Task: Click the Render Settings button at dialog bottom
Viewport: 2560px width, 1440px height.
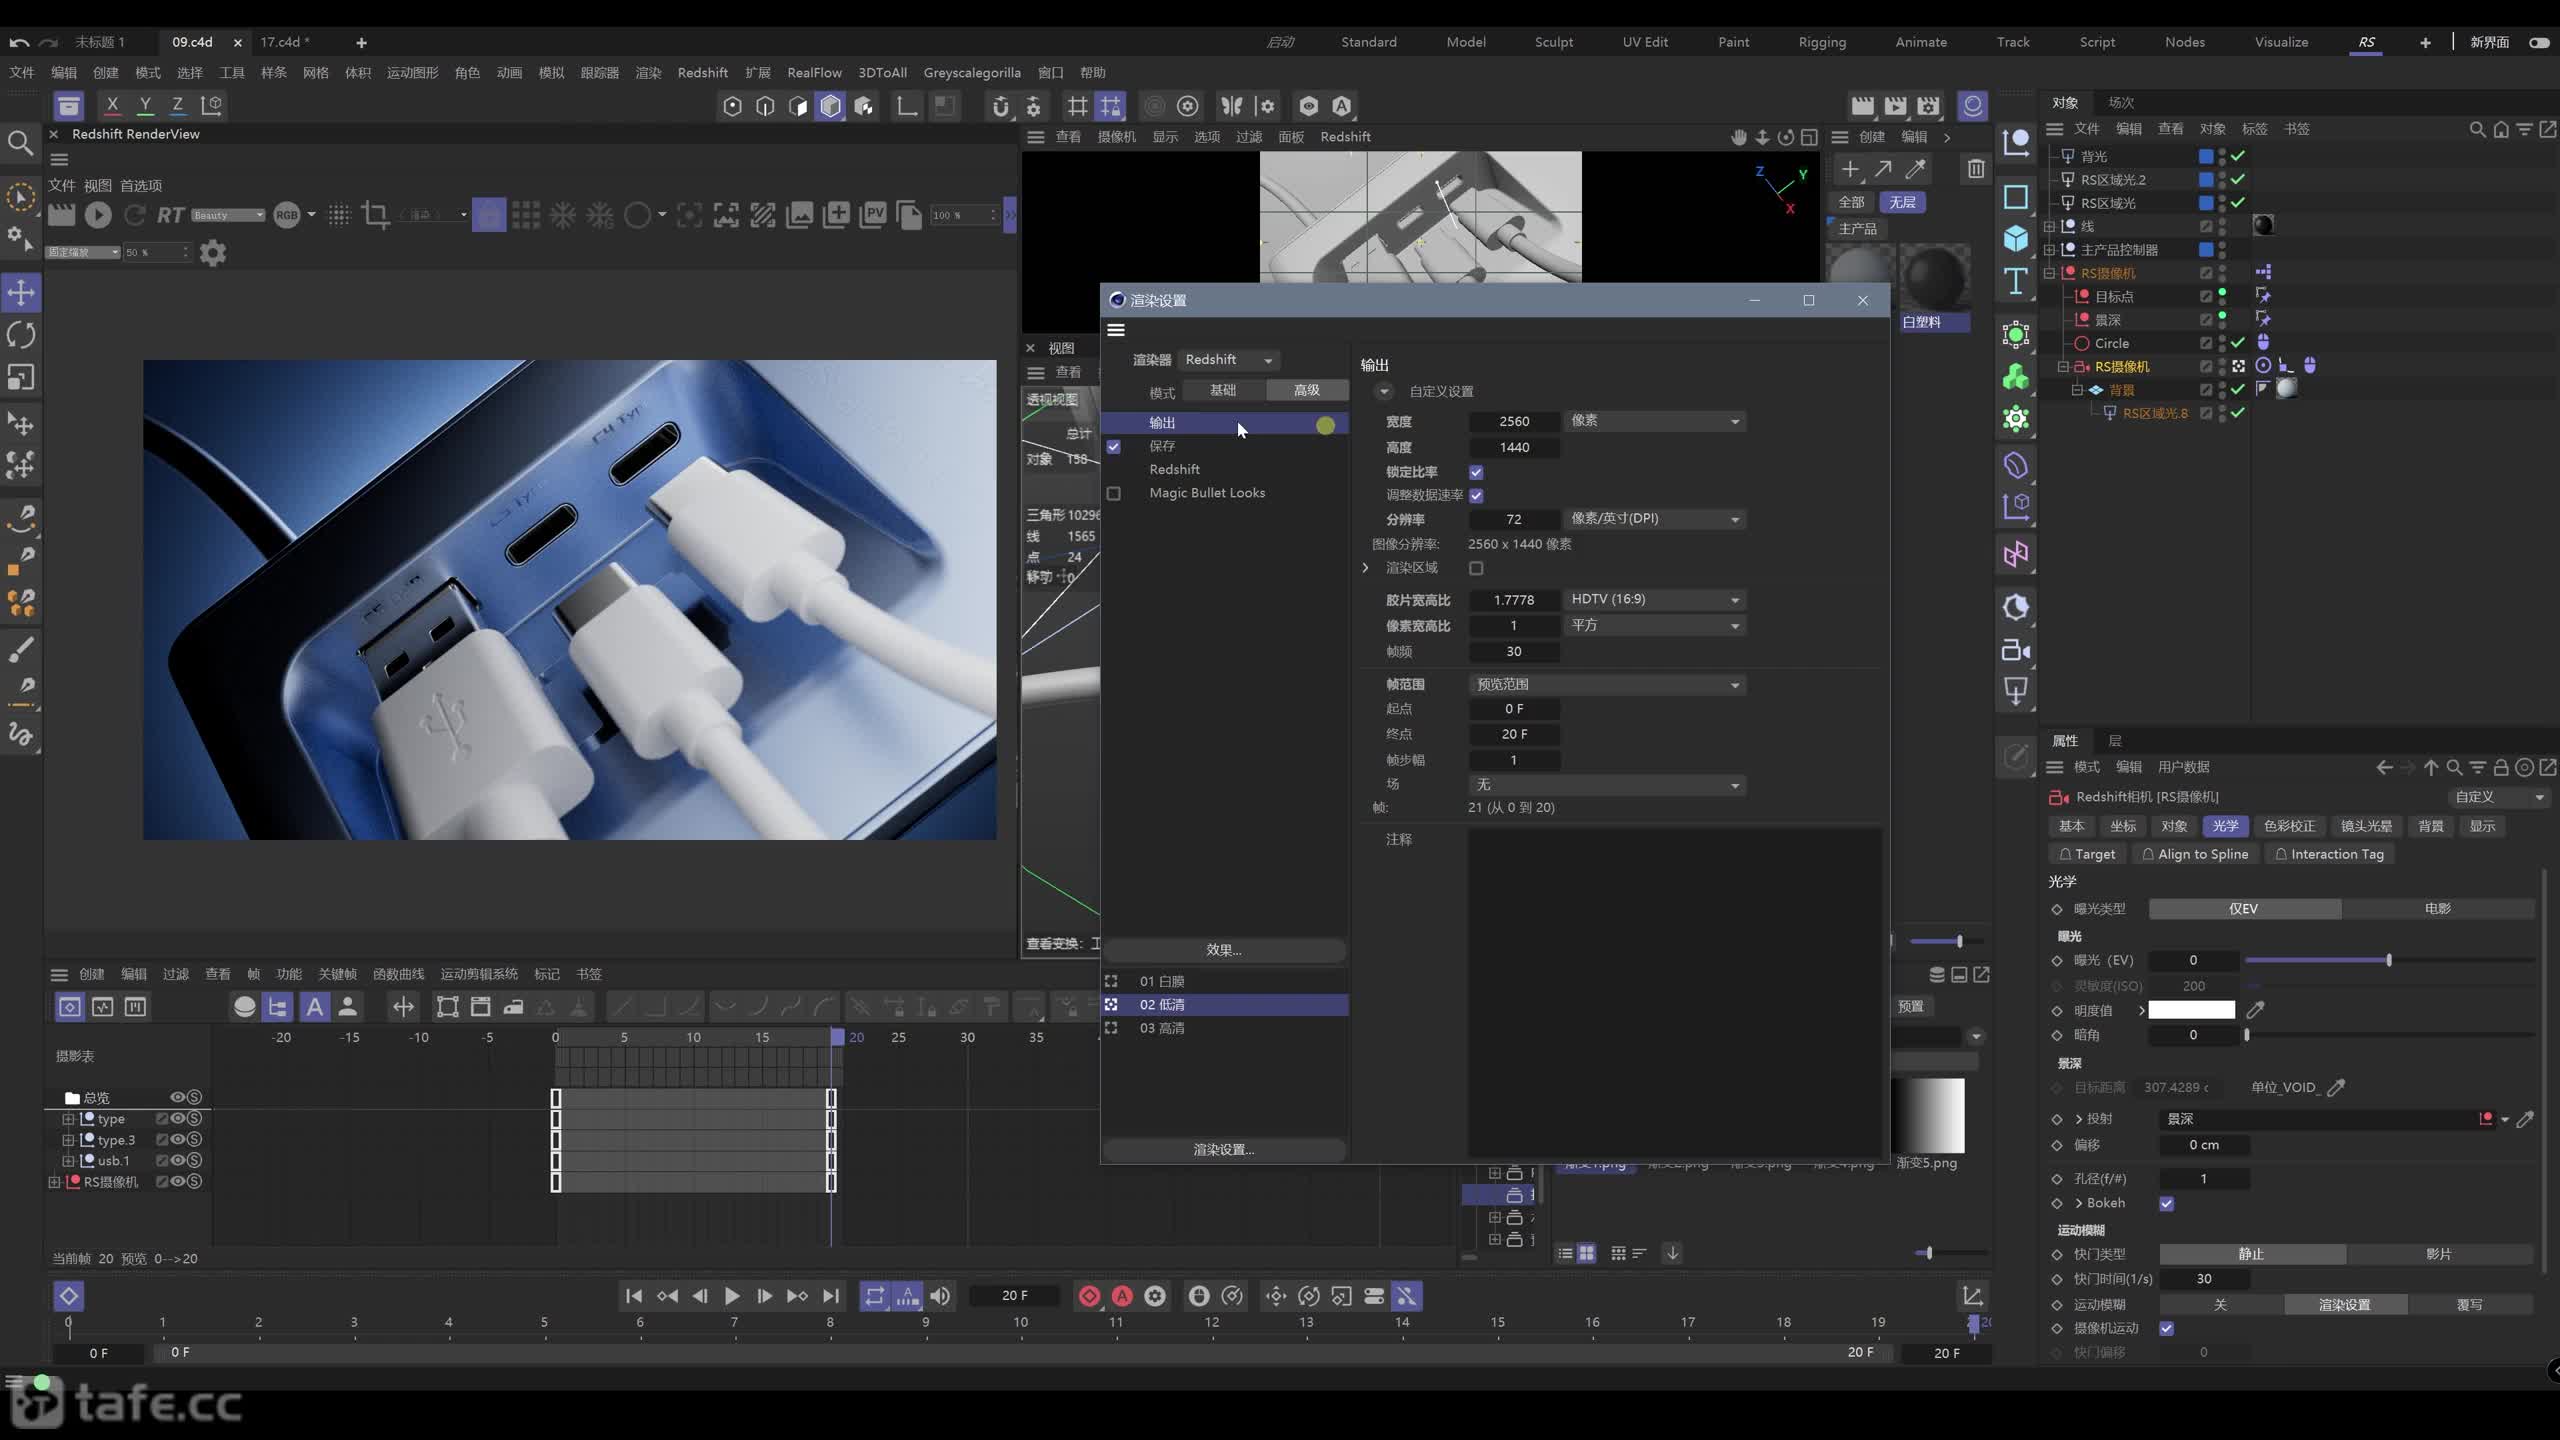Action: (1224, 1150)
